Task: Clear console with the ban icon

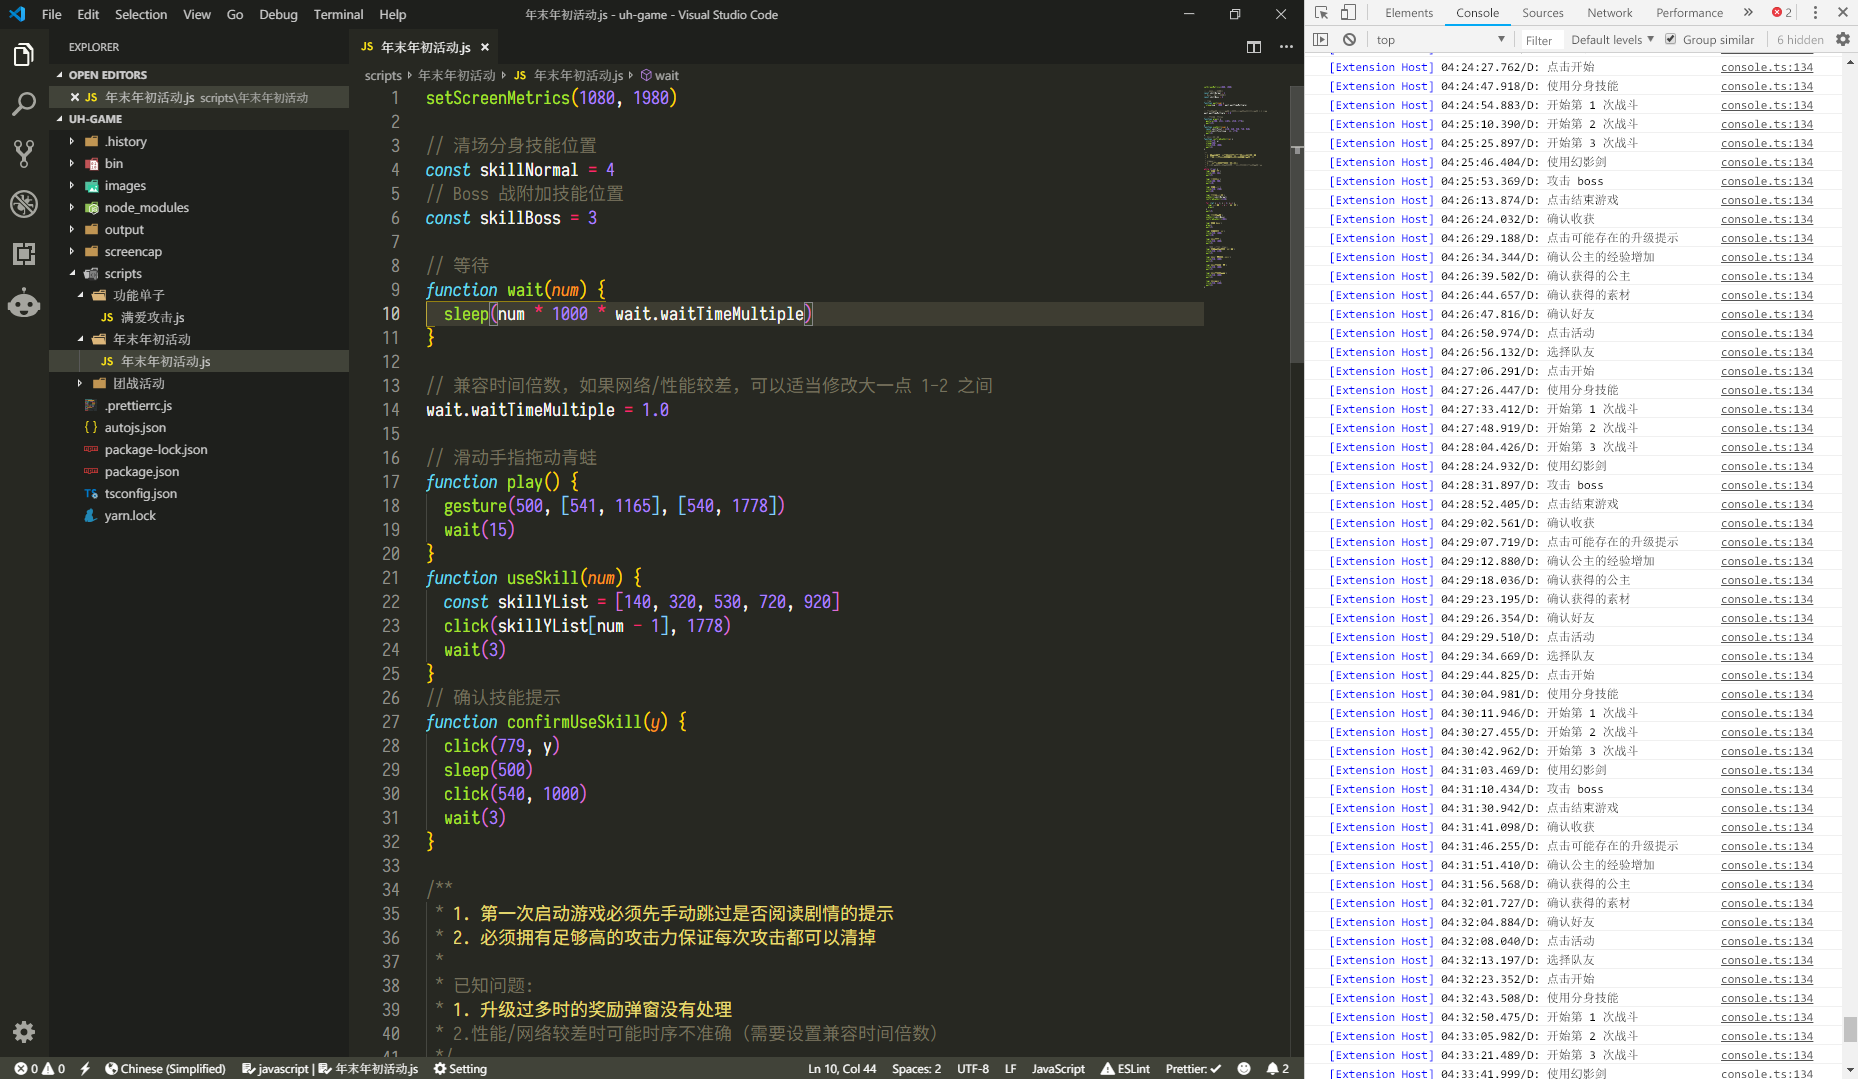Action: (1350, 40)
